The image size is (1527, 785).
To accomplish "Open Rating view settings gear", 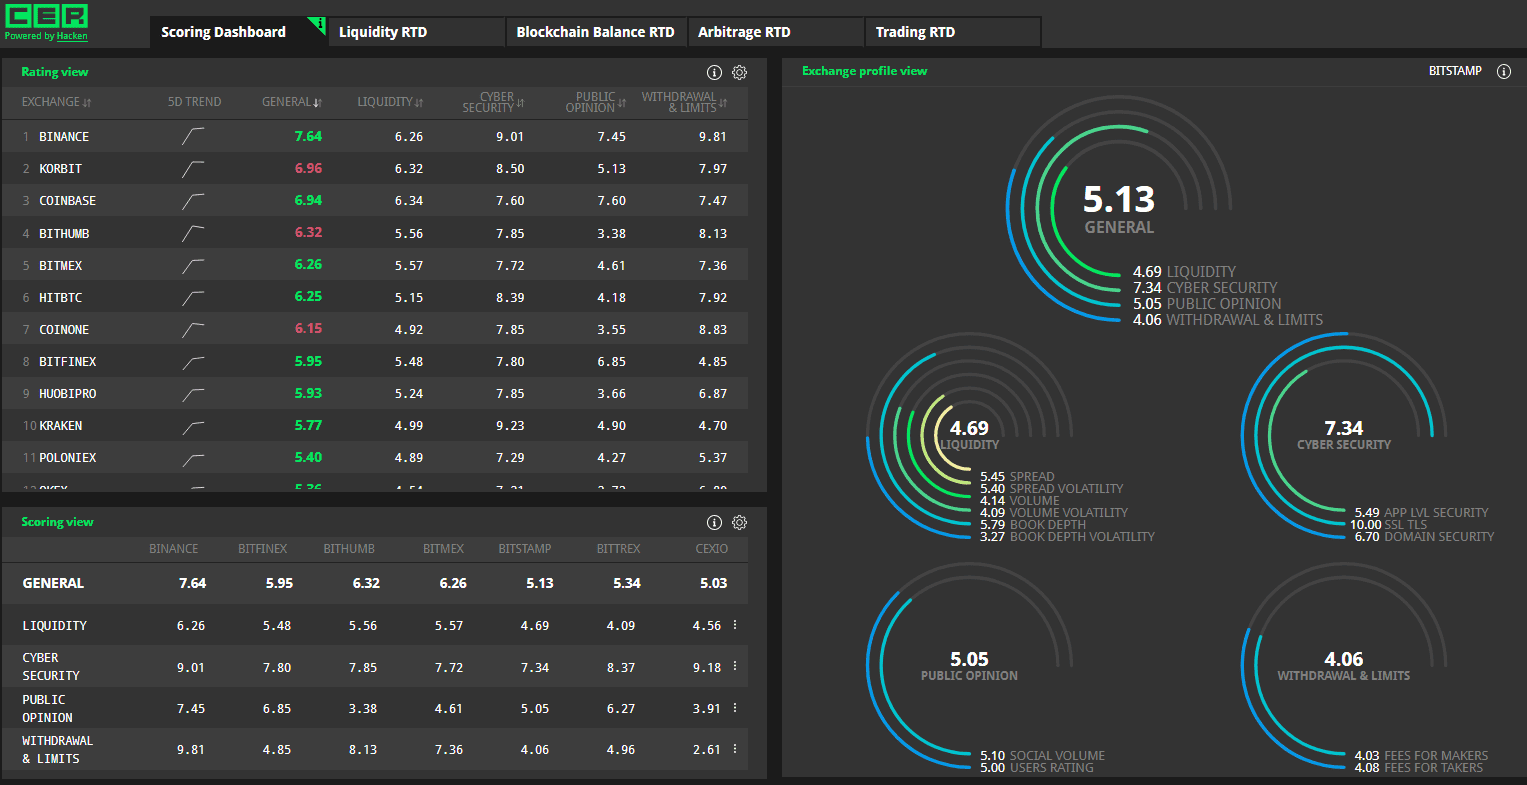I will (740, 72).
